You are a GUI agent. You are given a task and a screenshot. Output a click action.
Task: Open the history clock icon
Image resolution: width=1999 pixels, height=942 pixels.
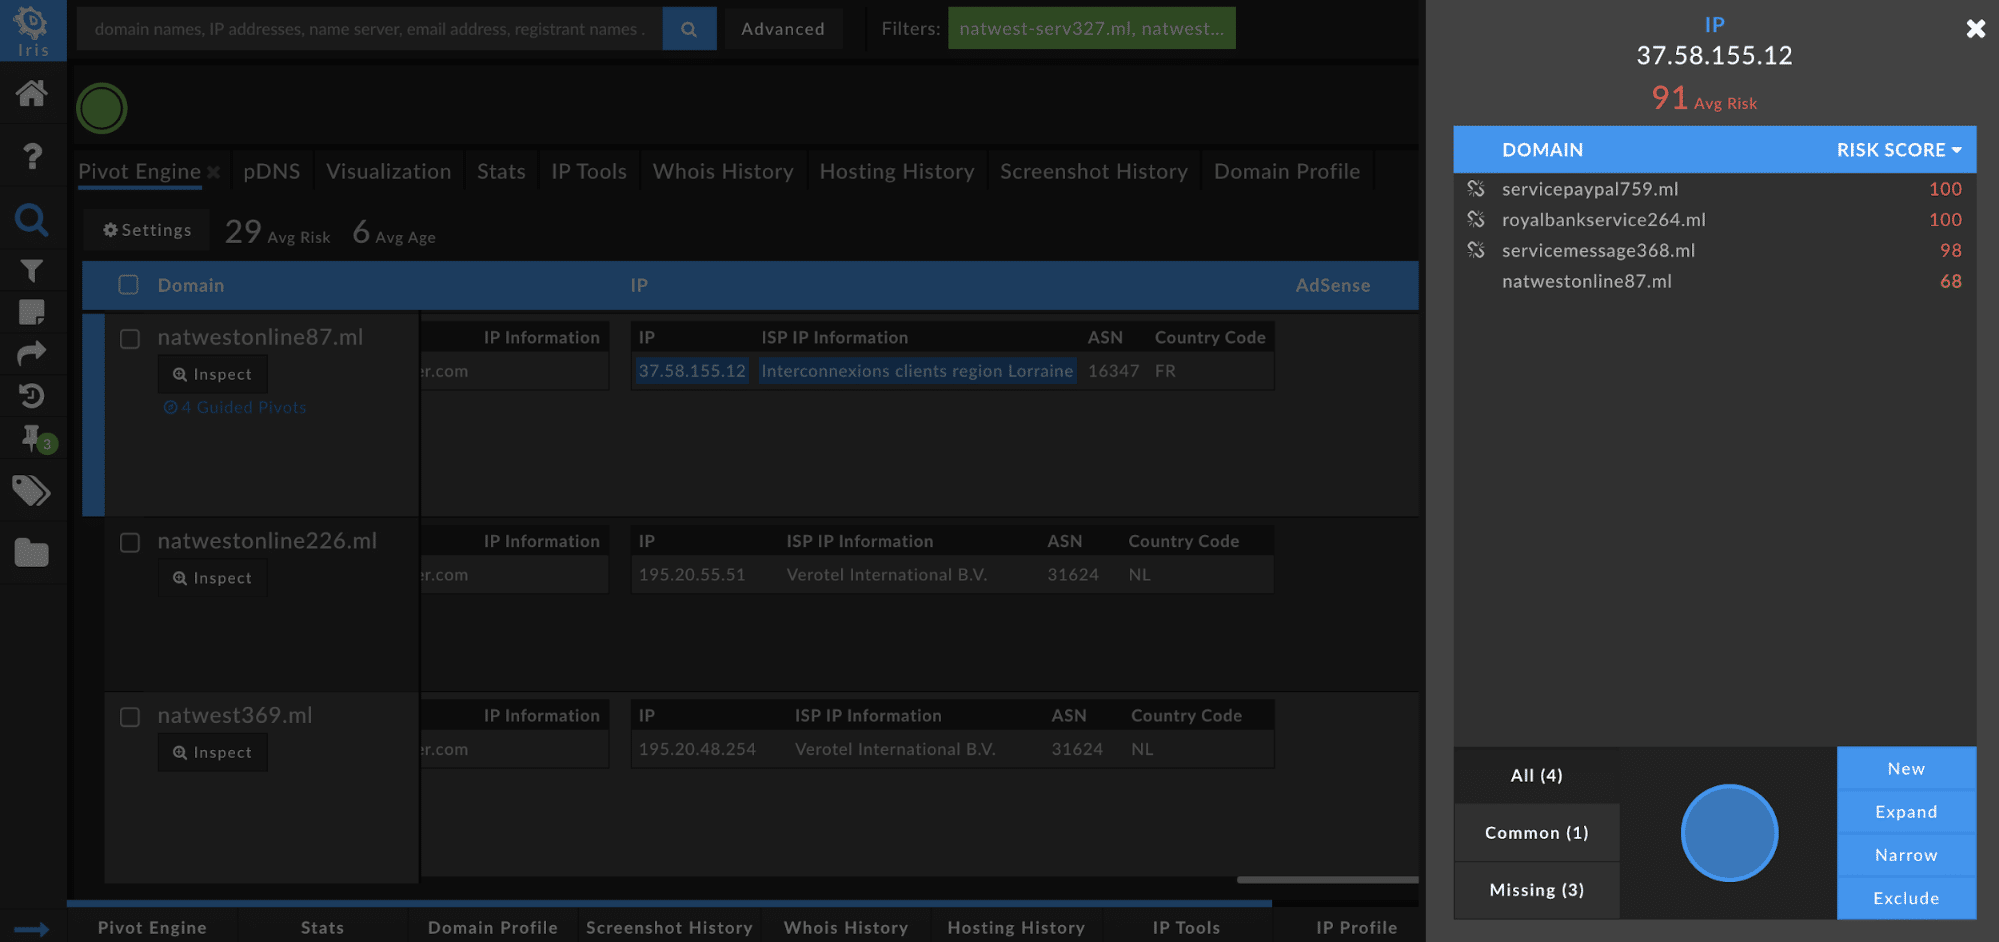(x=31, y=396)
